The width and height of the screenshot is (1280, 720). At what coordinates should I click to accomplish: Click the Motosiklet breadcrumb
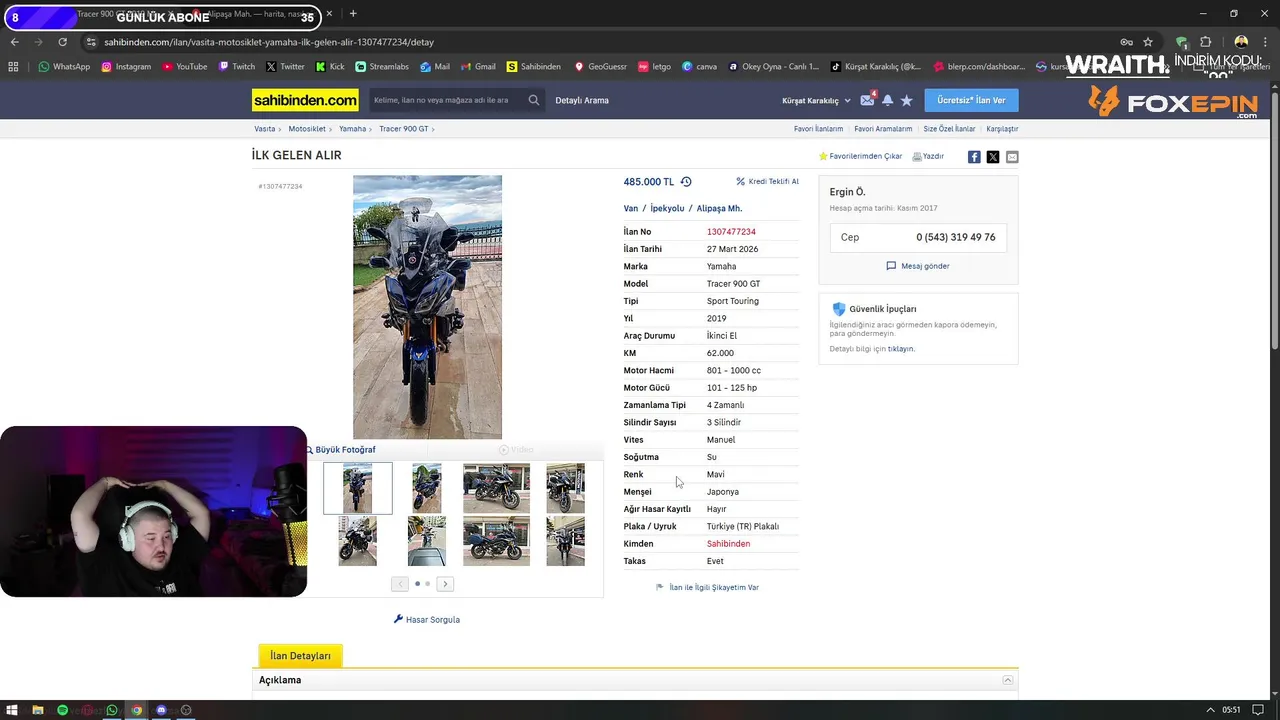pos(307,129)
